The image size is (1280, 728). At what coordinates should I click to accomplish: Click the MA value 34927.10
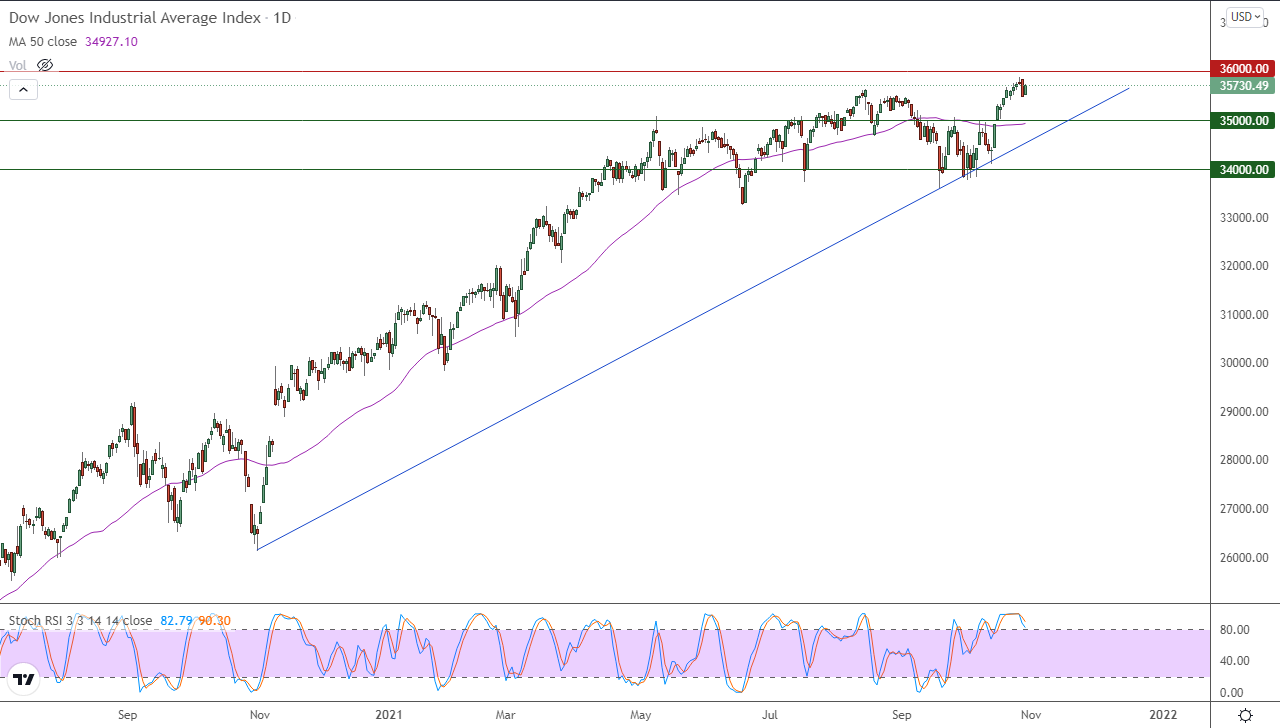[x=112, y=42]
